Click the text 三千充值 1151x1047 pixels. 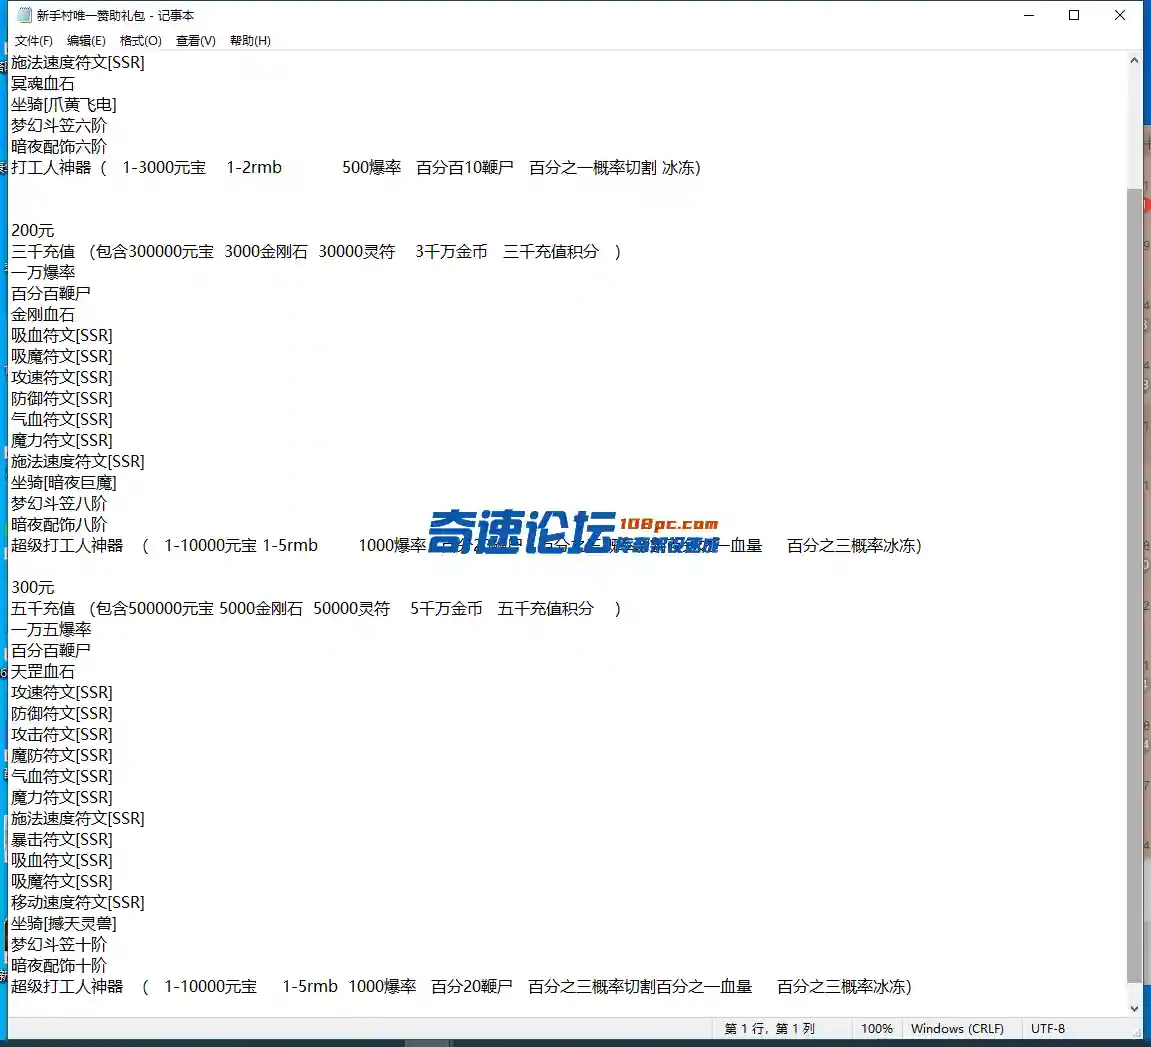coord(43,252)
